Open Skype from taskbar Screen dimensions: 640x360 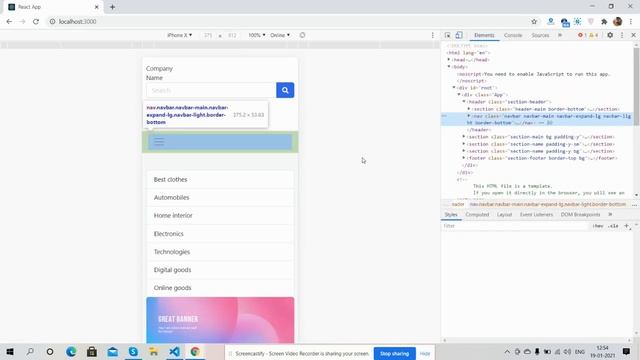(x=133, y=351)
